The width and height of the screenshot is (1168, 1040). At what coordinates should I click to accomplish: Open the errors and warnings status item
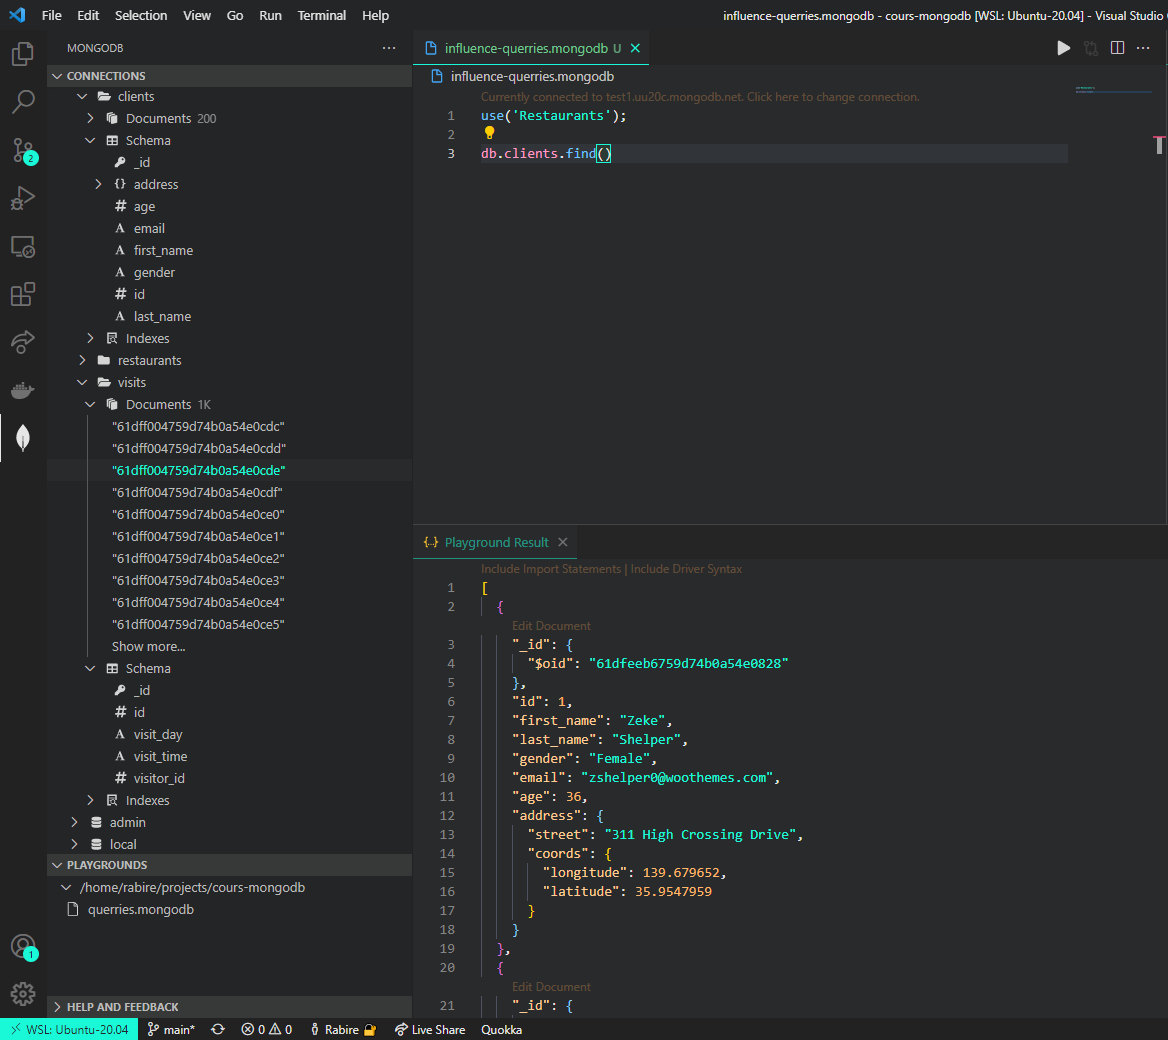click(x=267, y=1030)
